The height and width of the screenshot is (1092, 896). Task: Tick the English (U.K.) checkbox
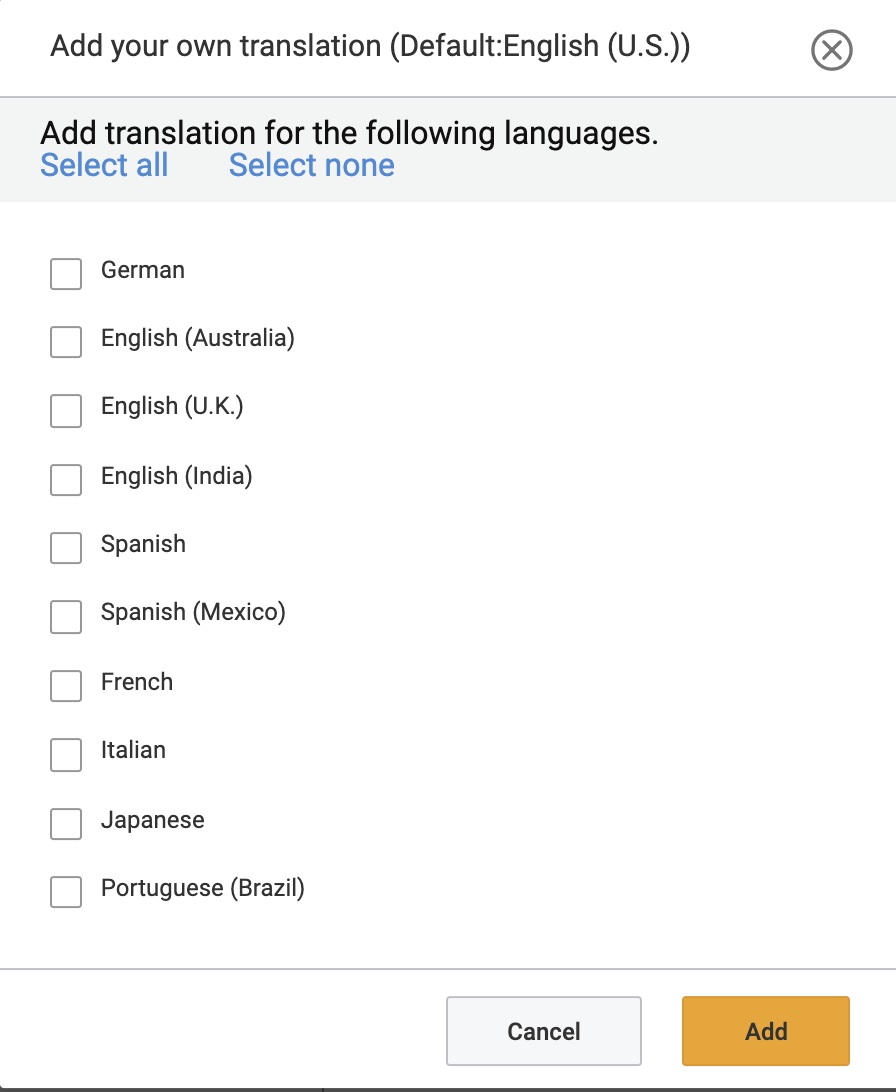66,411
